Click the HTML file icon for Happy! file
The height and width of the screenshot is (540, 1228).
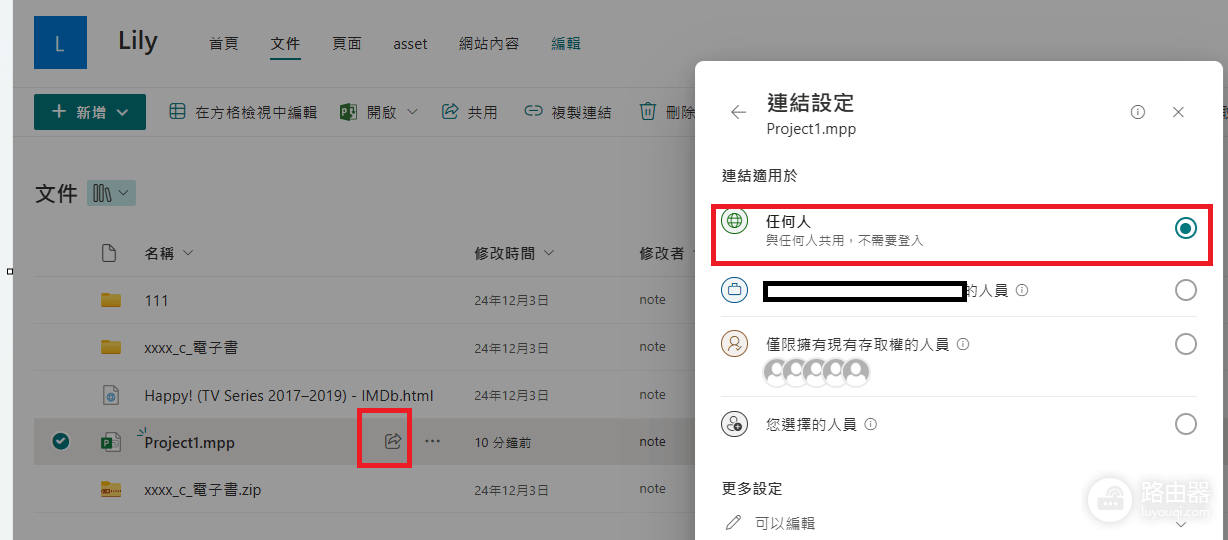[110, 395]
